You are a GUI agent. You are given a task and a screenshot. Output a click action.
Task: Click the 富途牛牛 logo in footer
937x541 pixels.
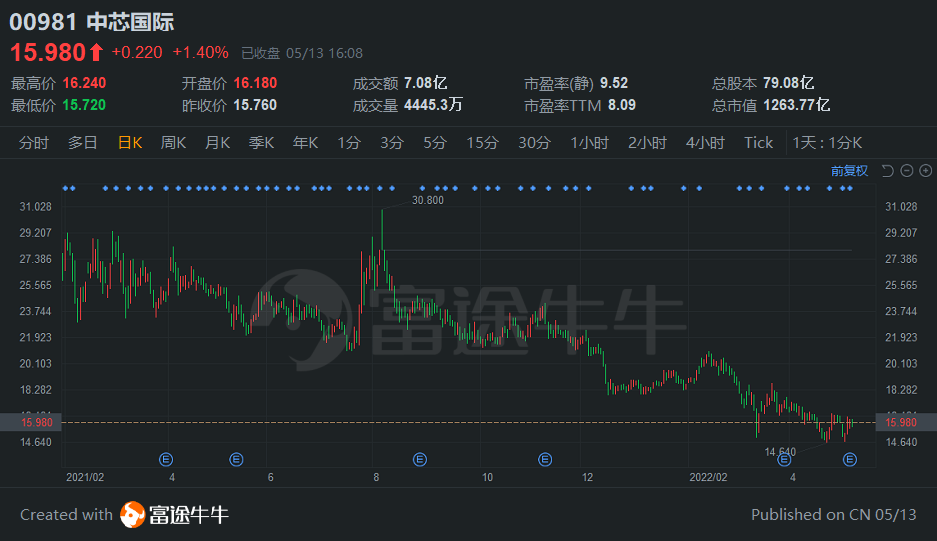[x=174, y=515]
